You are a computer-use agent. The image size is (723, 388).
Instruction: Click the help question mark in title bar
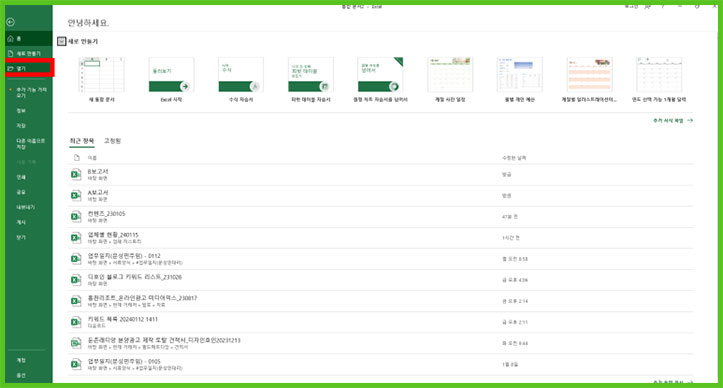(x=663, y=6)
